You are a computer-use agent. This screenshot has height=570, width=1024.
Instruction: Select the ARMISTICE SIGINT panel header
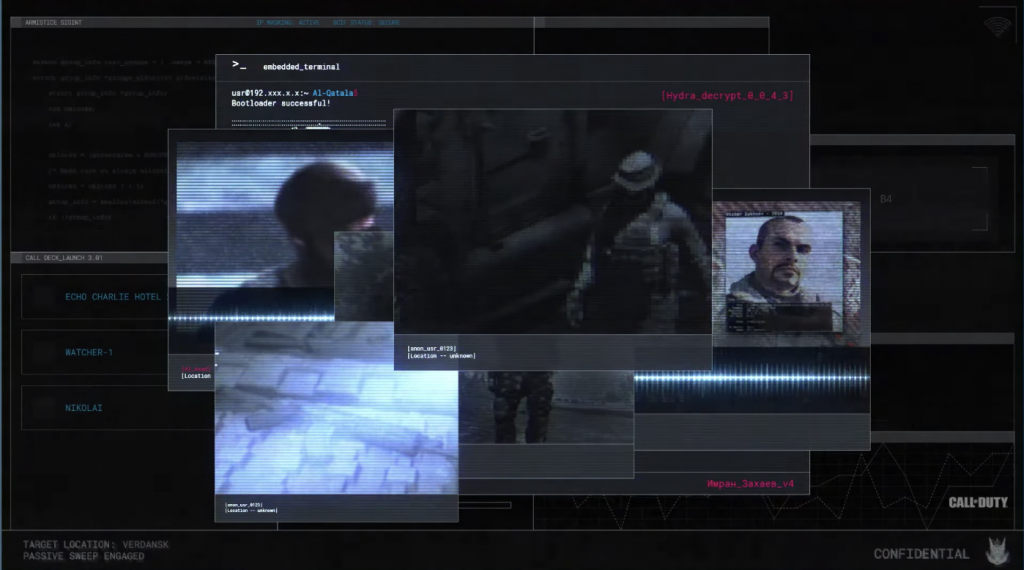point(54,22)
